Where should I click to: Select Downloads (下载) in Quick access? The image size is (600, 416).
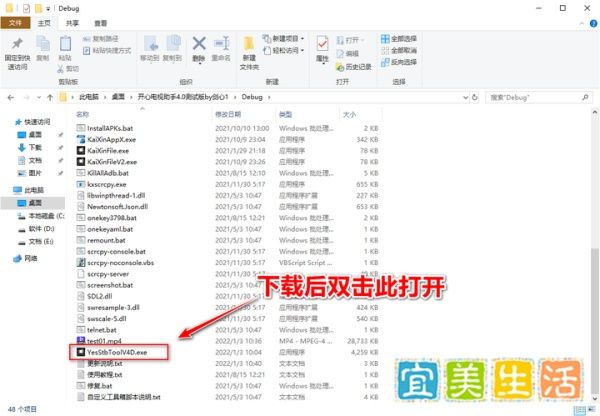pyautogui.click(x=31, y=147)
